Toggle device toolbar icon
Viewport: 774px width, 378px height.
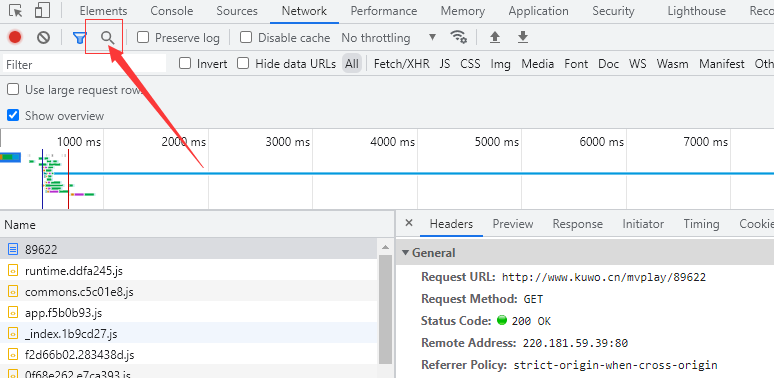coord(43,10)
